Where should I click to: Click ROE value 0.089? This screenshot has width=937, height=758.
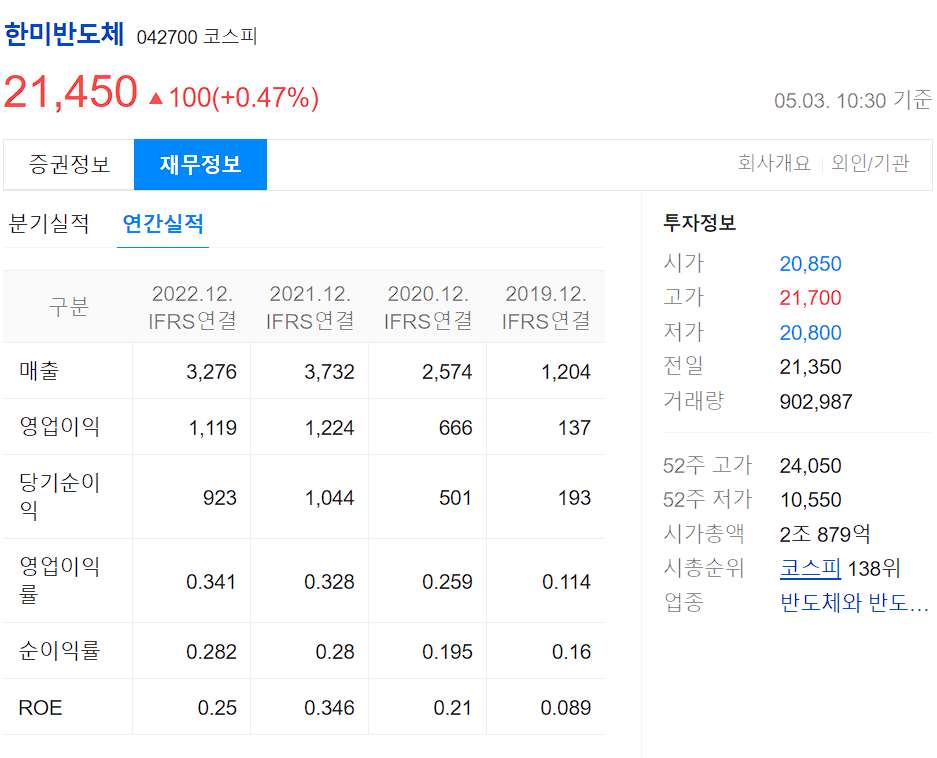tap(565, 707)
